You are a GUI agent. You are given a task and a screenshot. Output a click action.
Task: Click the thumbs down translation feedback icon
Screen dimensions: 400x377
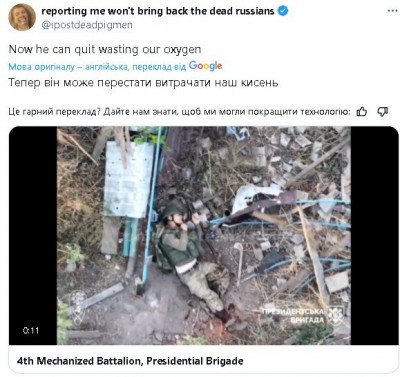click(382, 112)
